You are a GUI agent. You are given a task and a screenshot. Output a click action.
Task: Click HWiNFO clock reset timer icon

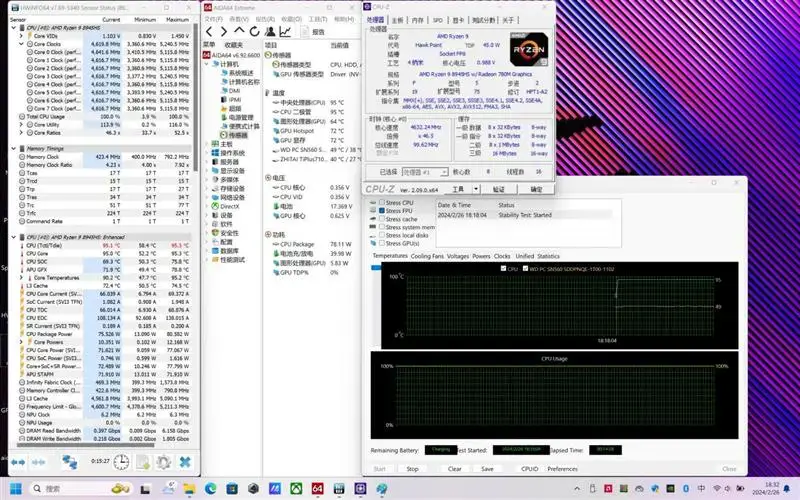[x=121, y=462]
